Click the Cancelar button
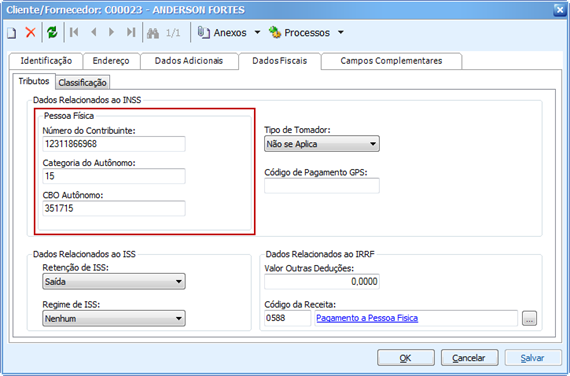This screenshot has height=376, width=570. [x=469, y=358]
